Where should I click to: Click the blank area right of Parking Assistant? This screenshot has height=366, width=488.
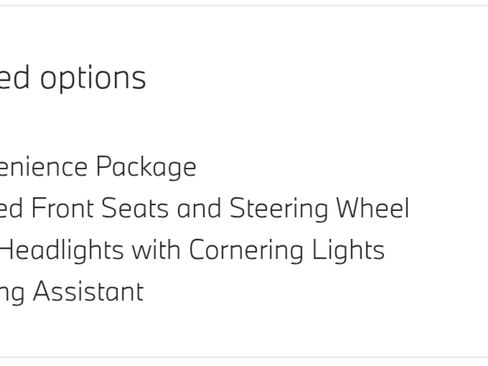click(x=313, y=292)
